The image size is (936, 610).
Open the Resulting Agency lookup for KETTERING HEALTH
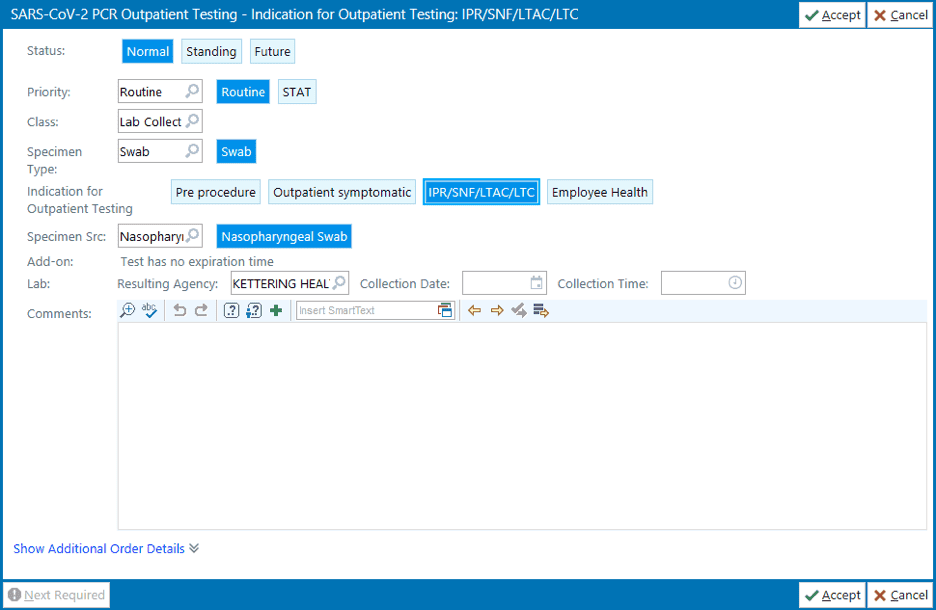coord(341,282)
